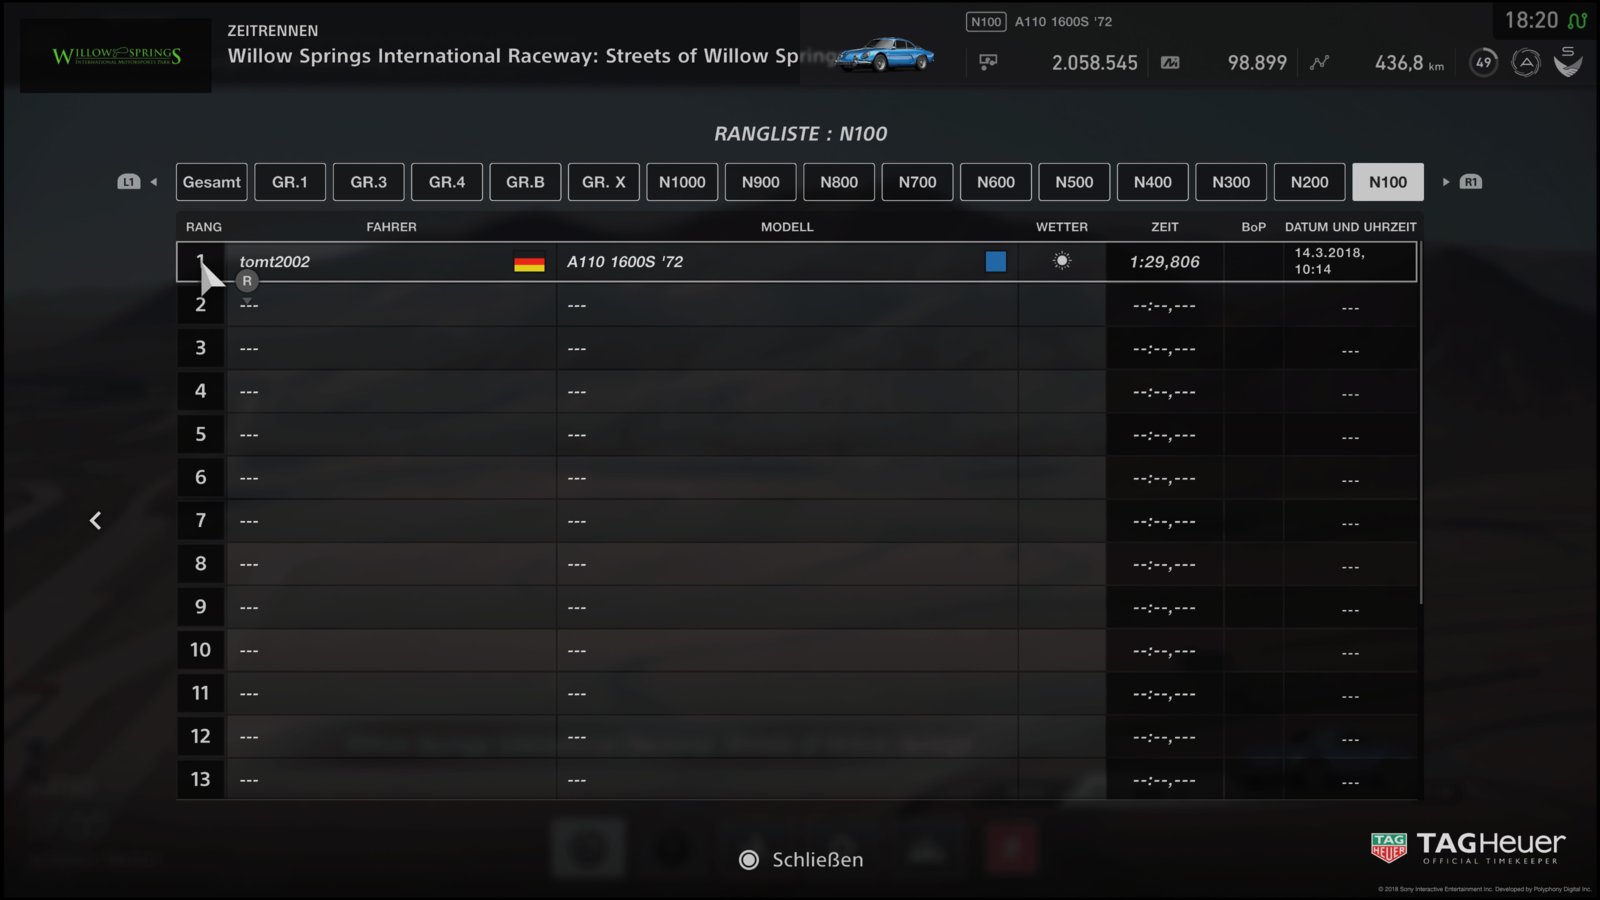Screen dimensions: 1600x900
Task: Click the 436,8 km distance value
Action: pos(1409,63)
